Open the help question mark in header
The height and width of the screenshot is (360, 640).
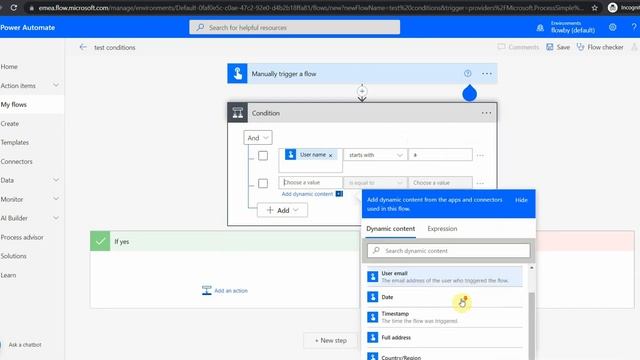[634, 27]
